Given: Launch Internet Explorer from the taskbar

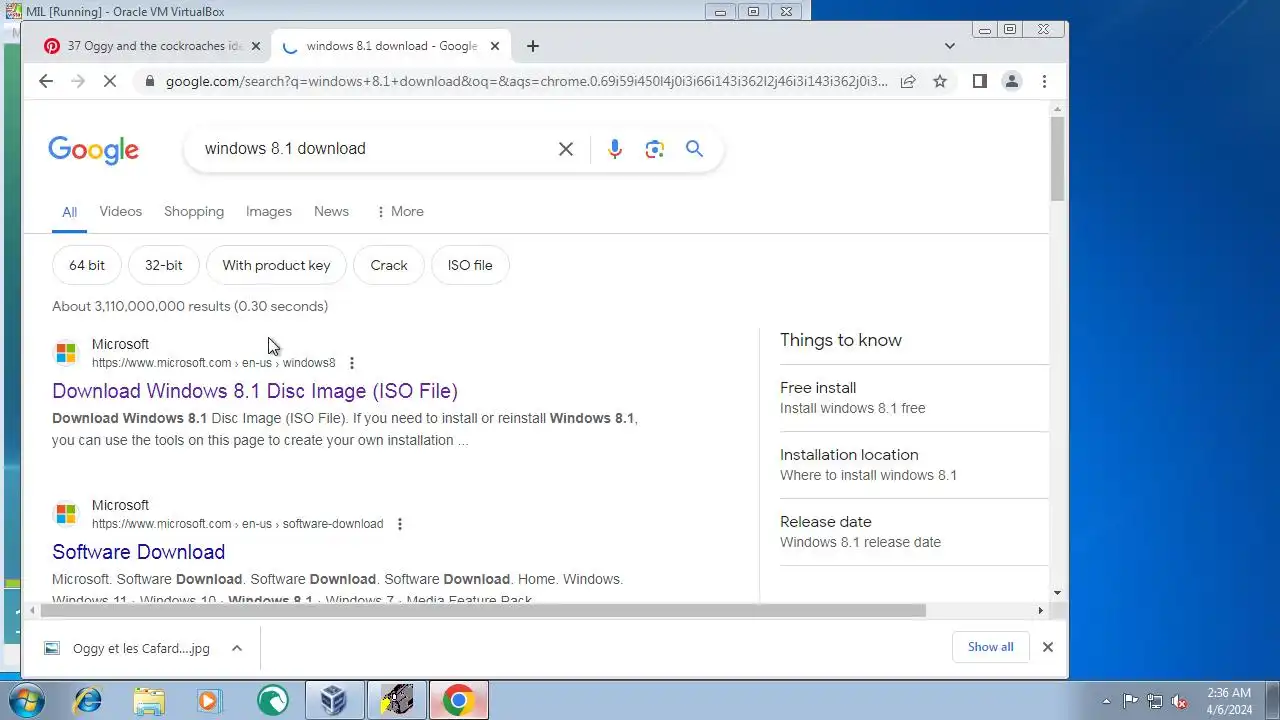Looking at the screenshot, I should point(88,700).
